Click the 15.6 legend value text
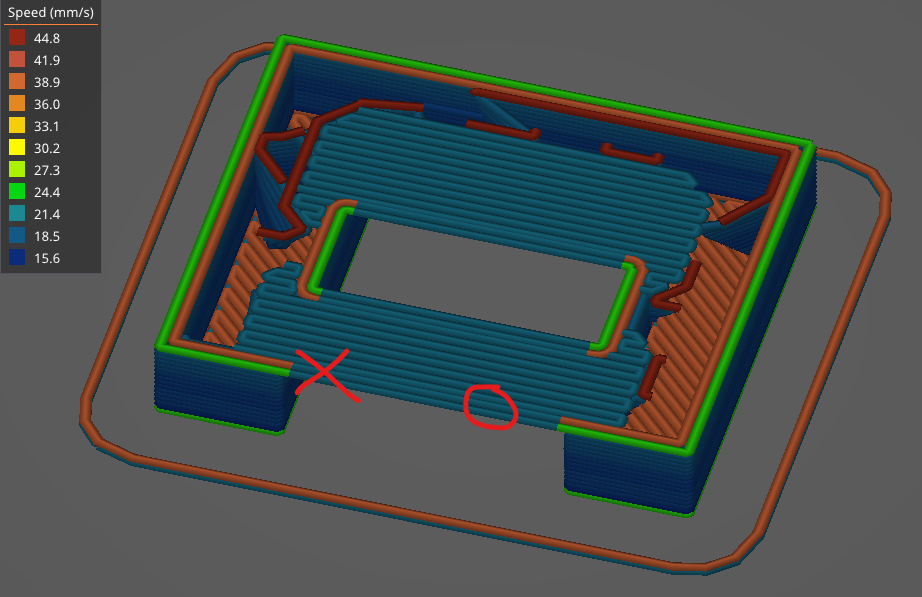The width and height of the screenshot is (922, 597). pyautogui.click(x=46, y=258)
